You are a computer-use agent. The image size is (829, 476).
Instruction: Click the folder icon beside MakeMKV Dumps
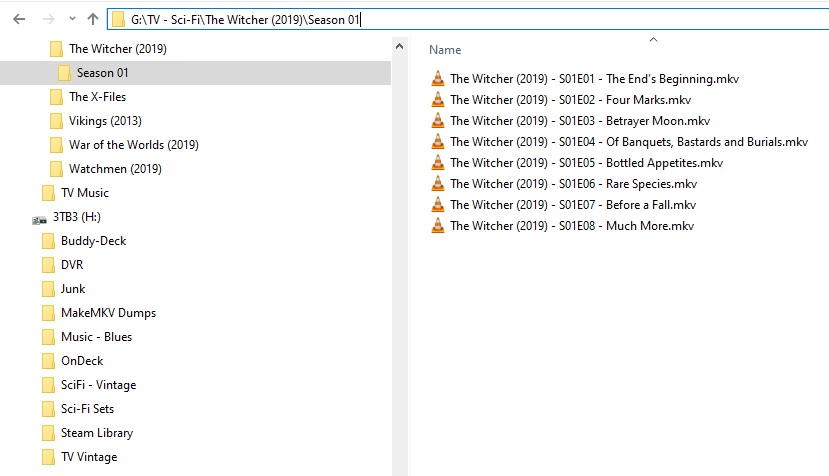tap(48, 313)
